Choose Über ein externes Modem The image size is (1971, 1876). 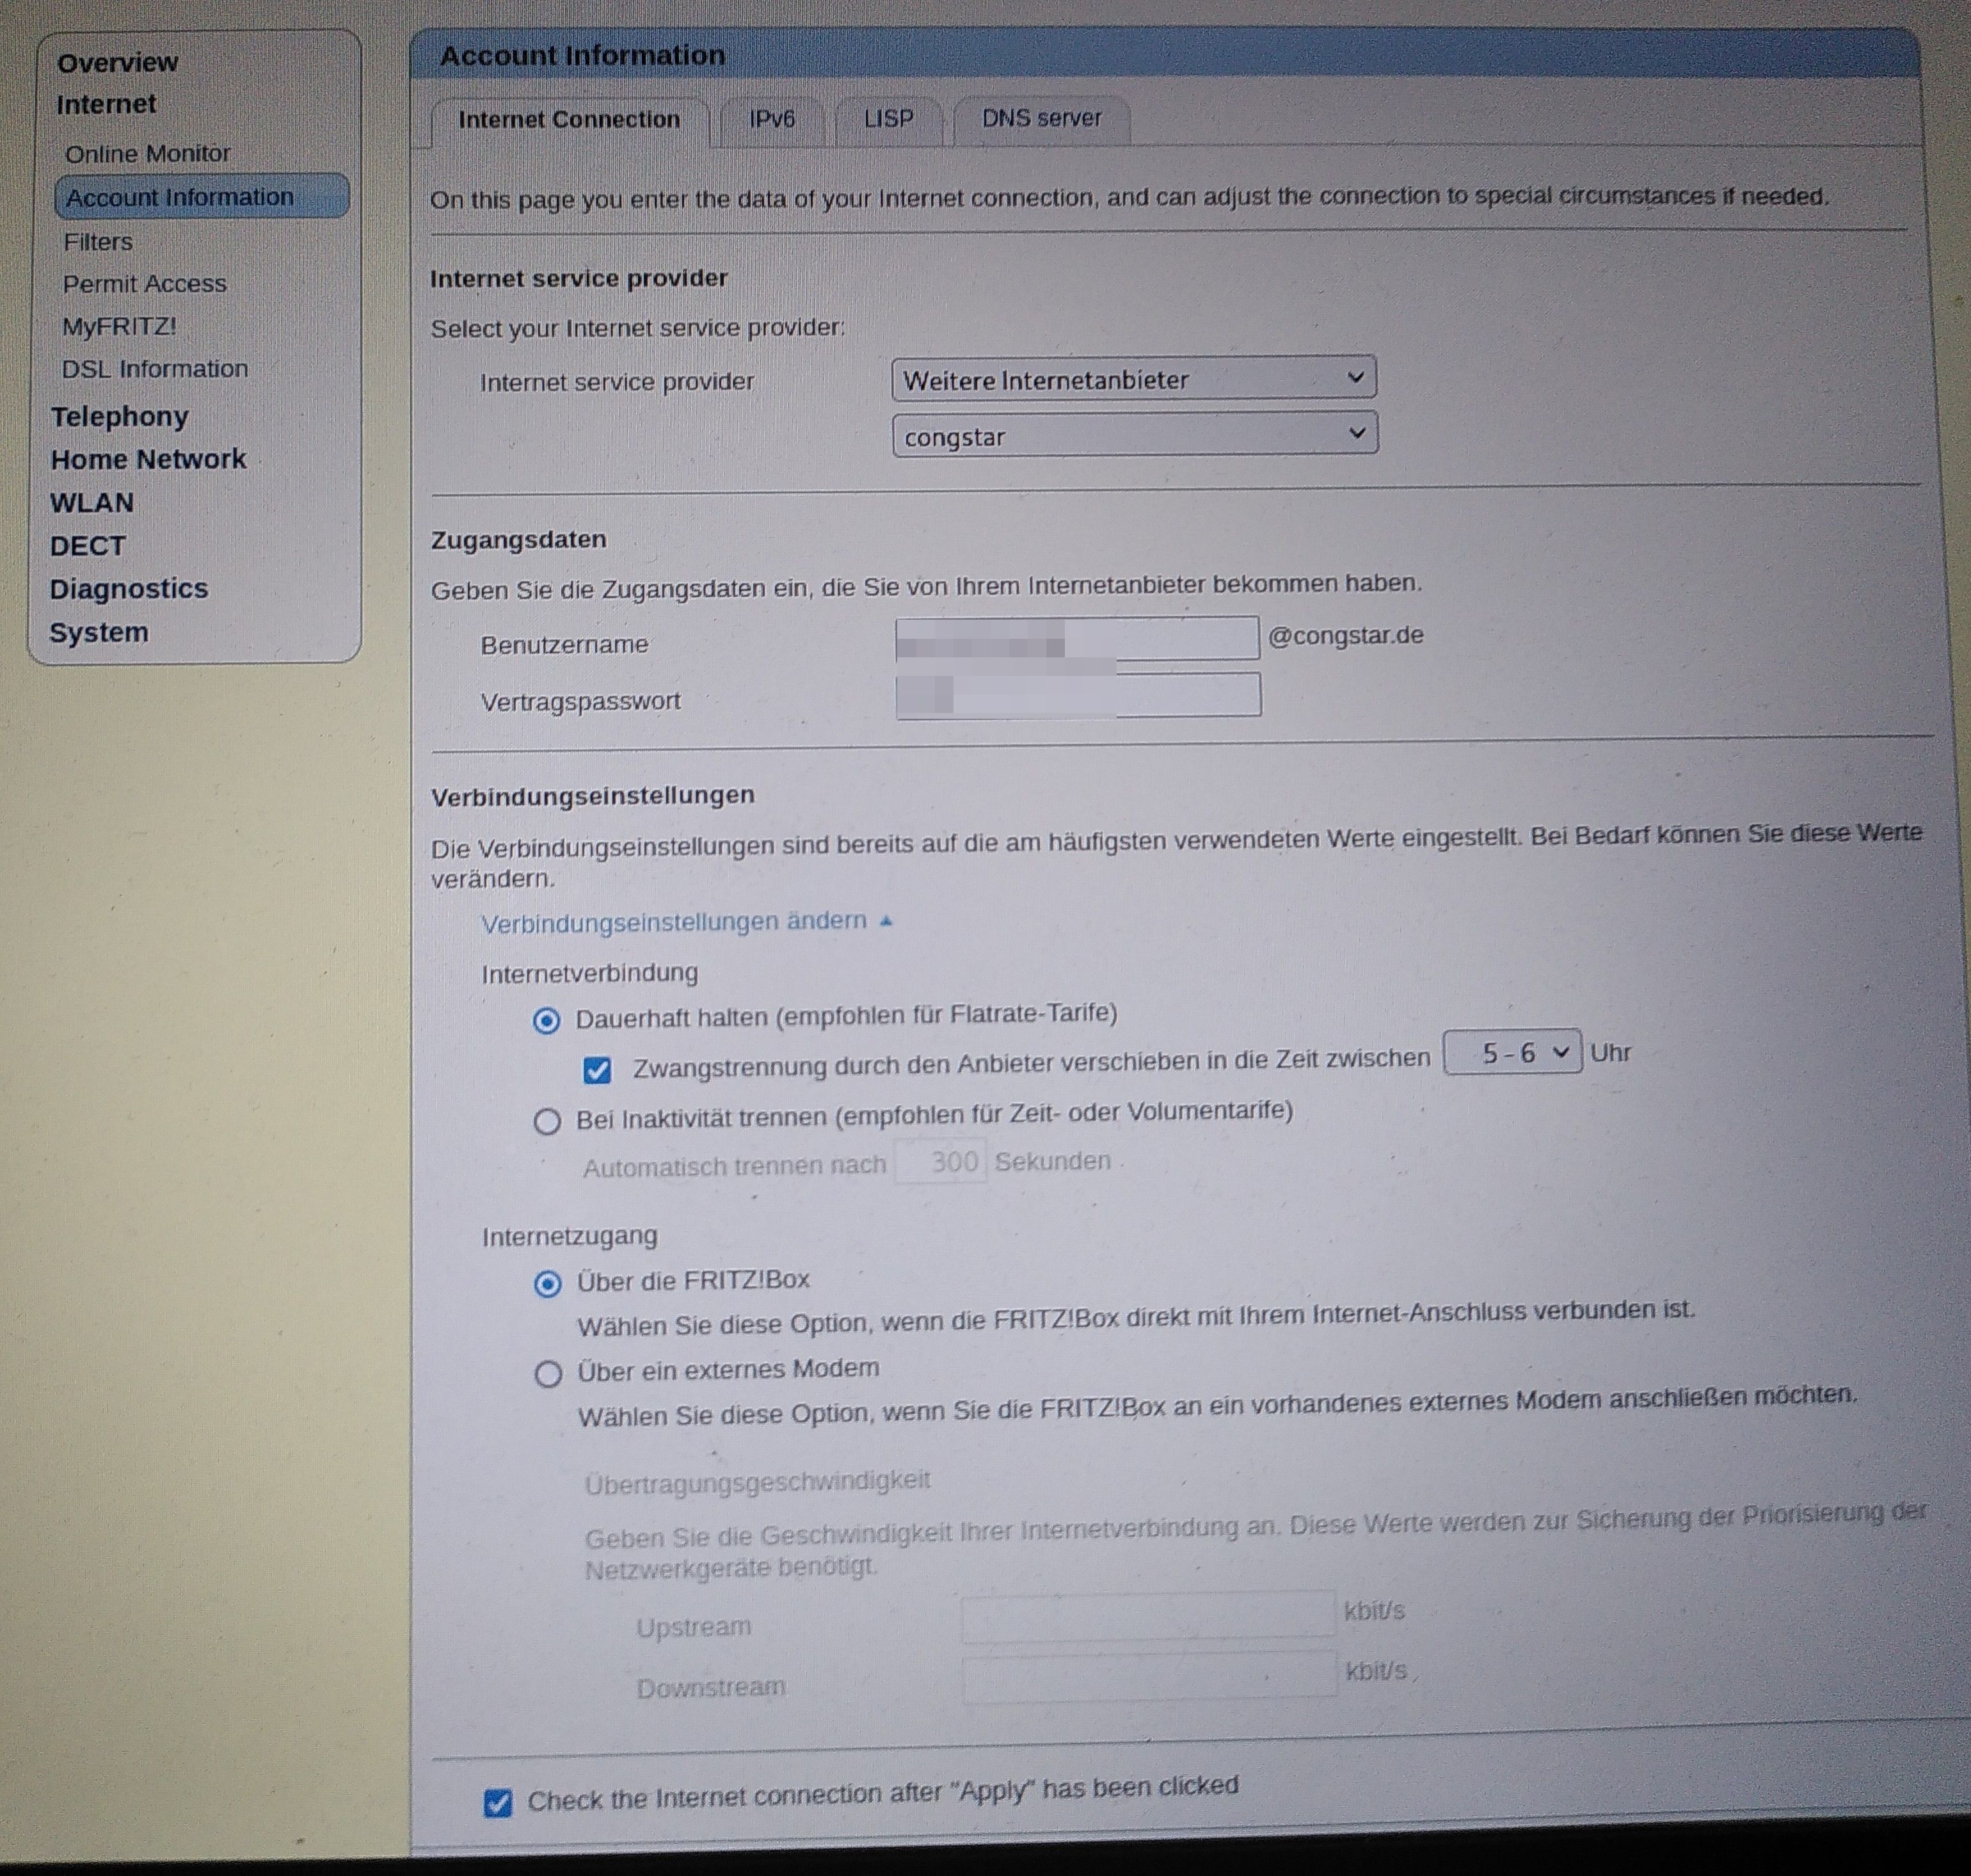pyautogui.click(x=547, y=1374)
